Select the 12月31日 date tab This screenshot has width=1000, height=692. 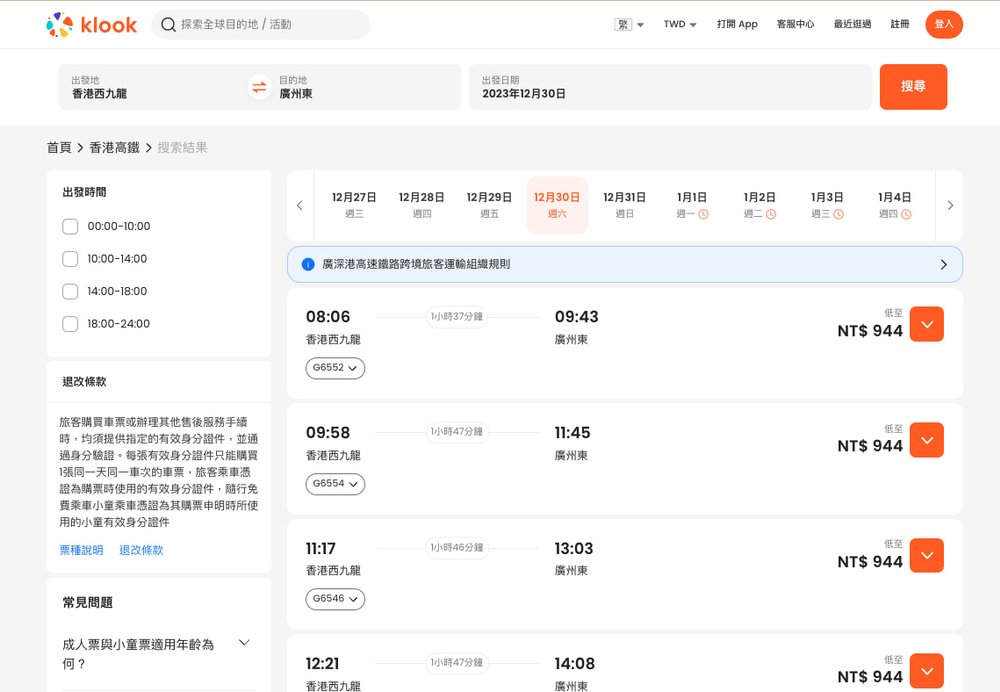pos(624,205)
